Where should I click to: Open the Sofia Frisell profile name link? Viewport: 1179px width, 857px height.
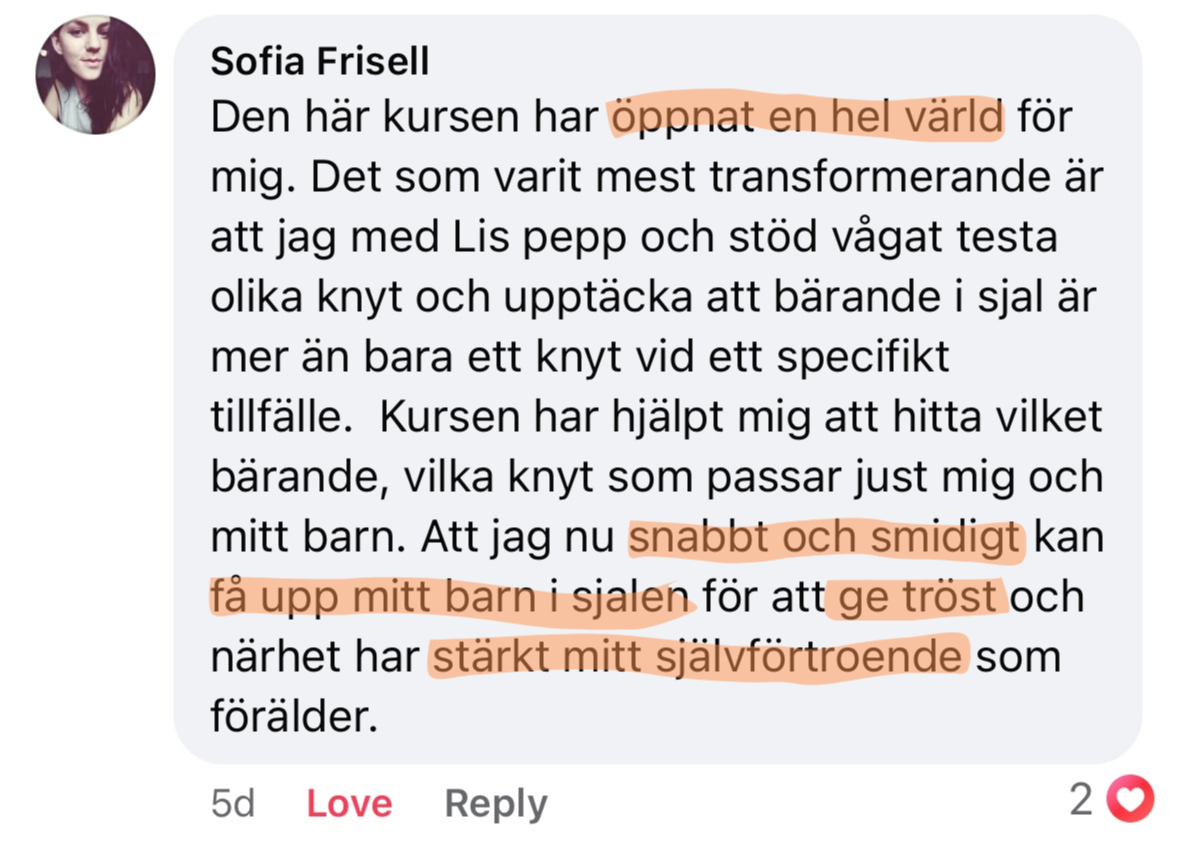coord(319,62)
